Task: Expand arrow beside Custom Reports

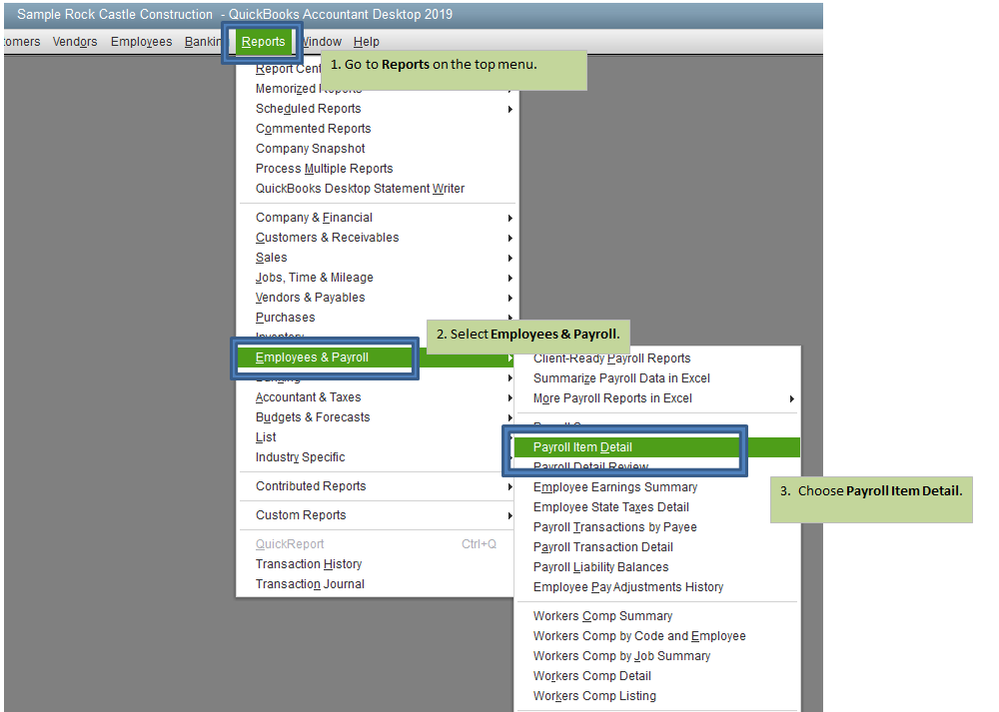Action: pos(510,516)
